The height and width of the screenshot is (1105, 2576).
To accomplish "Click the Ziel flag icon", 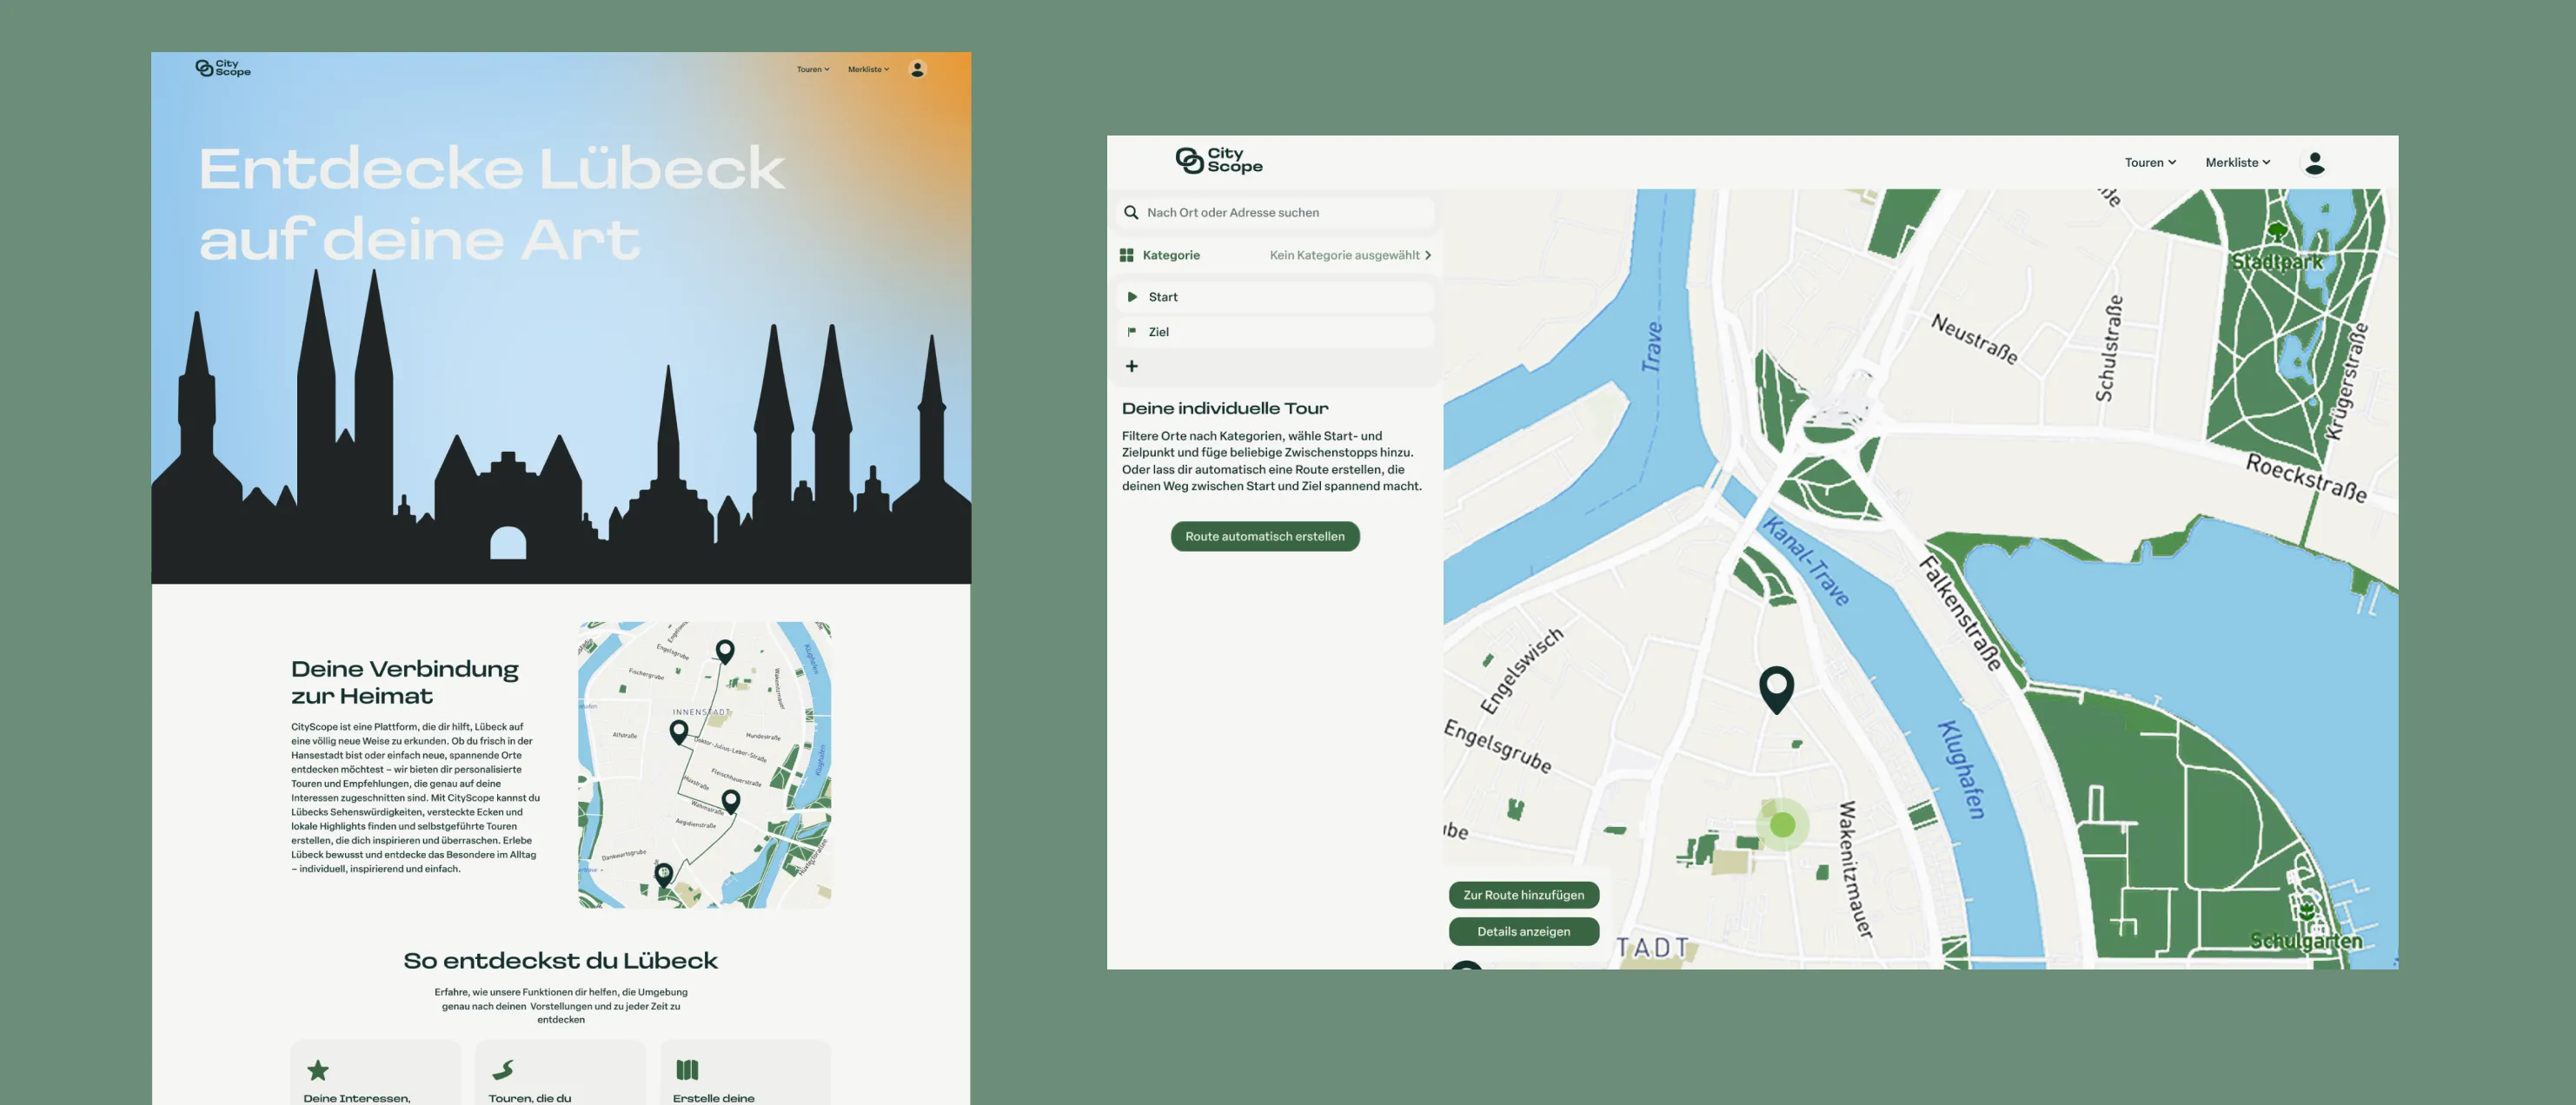I will point(1132,332).
